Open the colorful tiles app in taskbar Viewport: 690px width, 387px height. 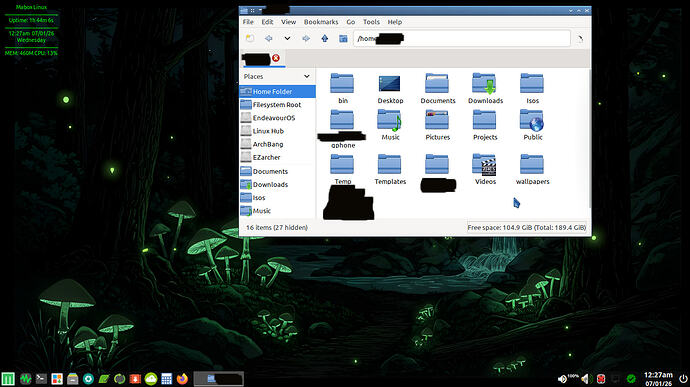(x=57, y=379)
